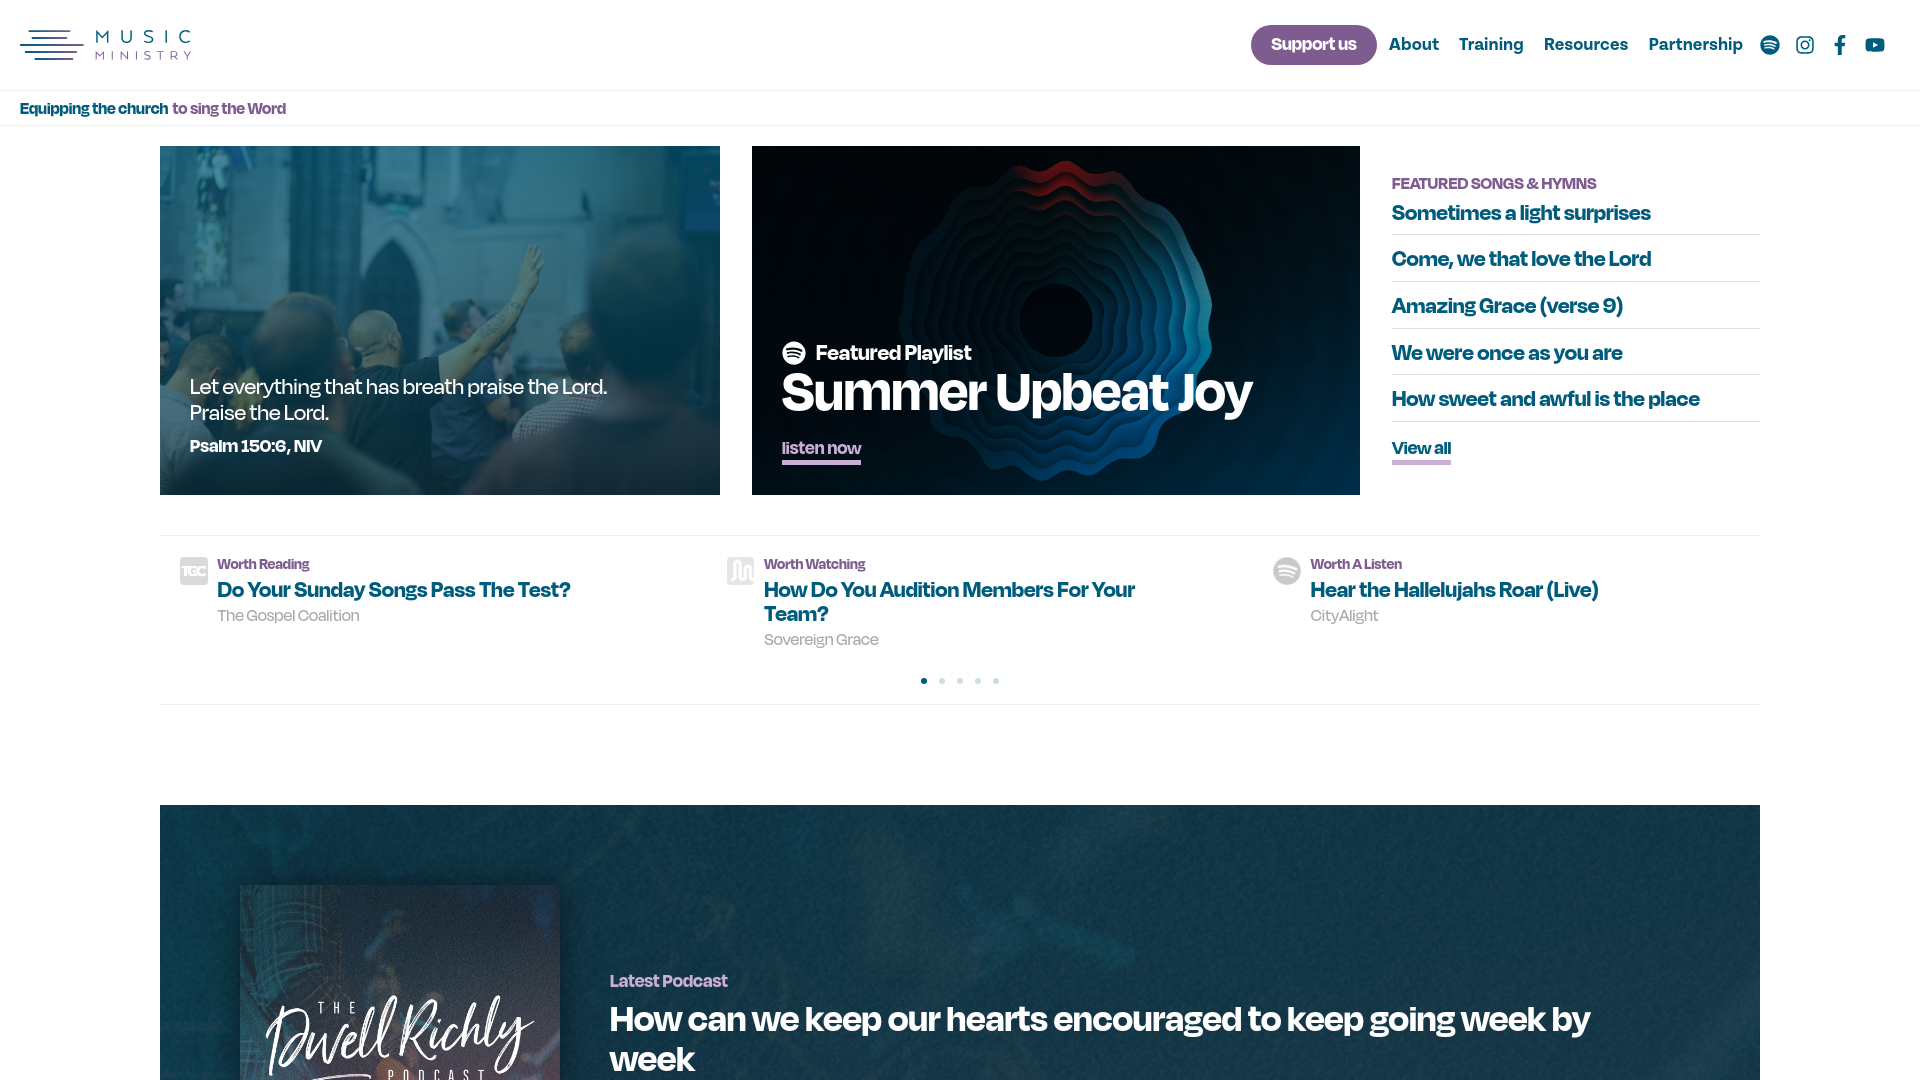Click the 'Sovereign Grace' source text
Screen dimensions: 1920x1080
coord(821,640)
